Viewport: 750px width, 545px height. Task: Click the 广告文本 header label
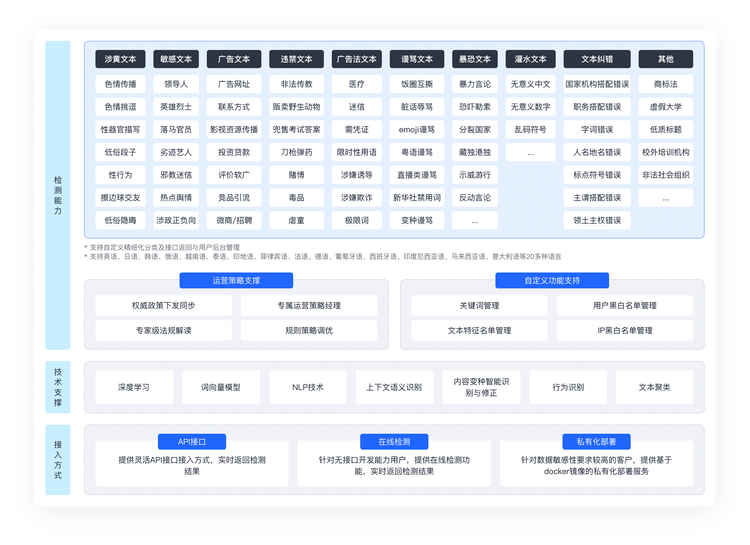pyautogui.click(x=234, y=59)
